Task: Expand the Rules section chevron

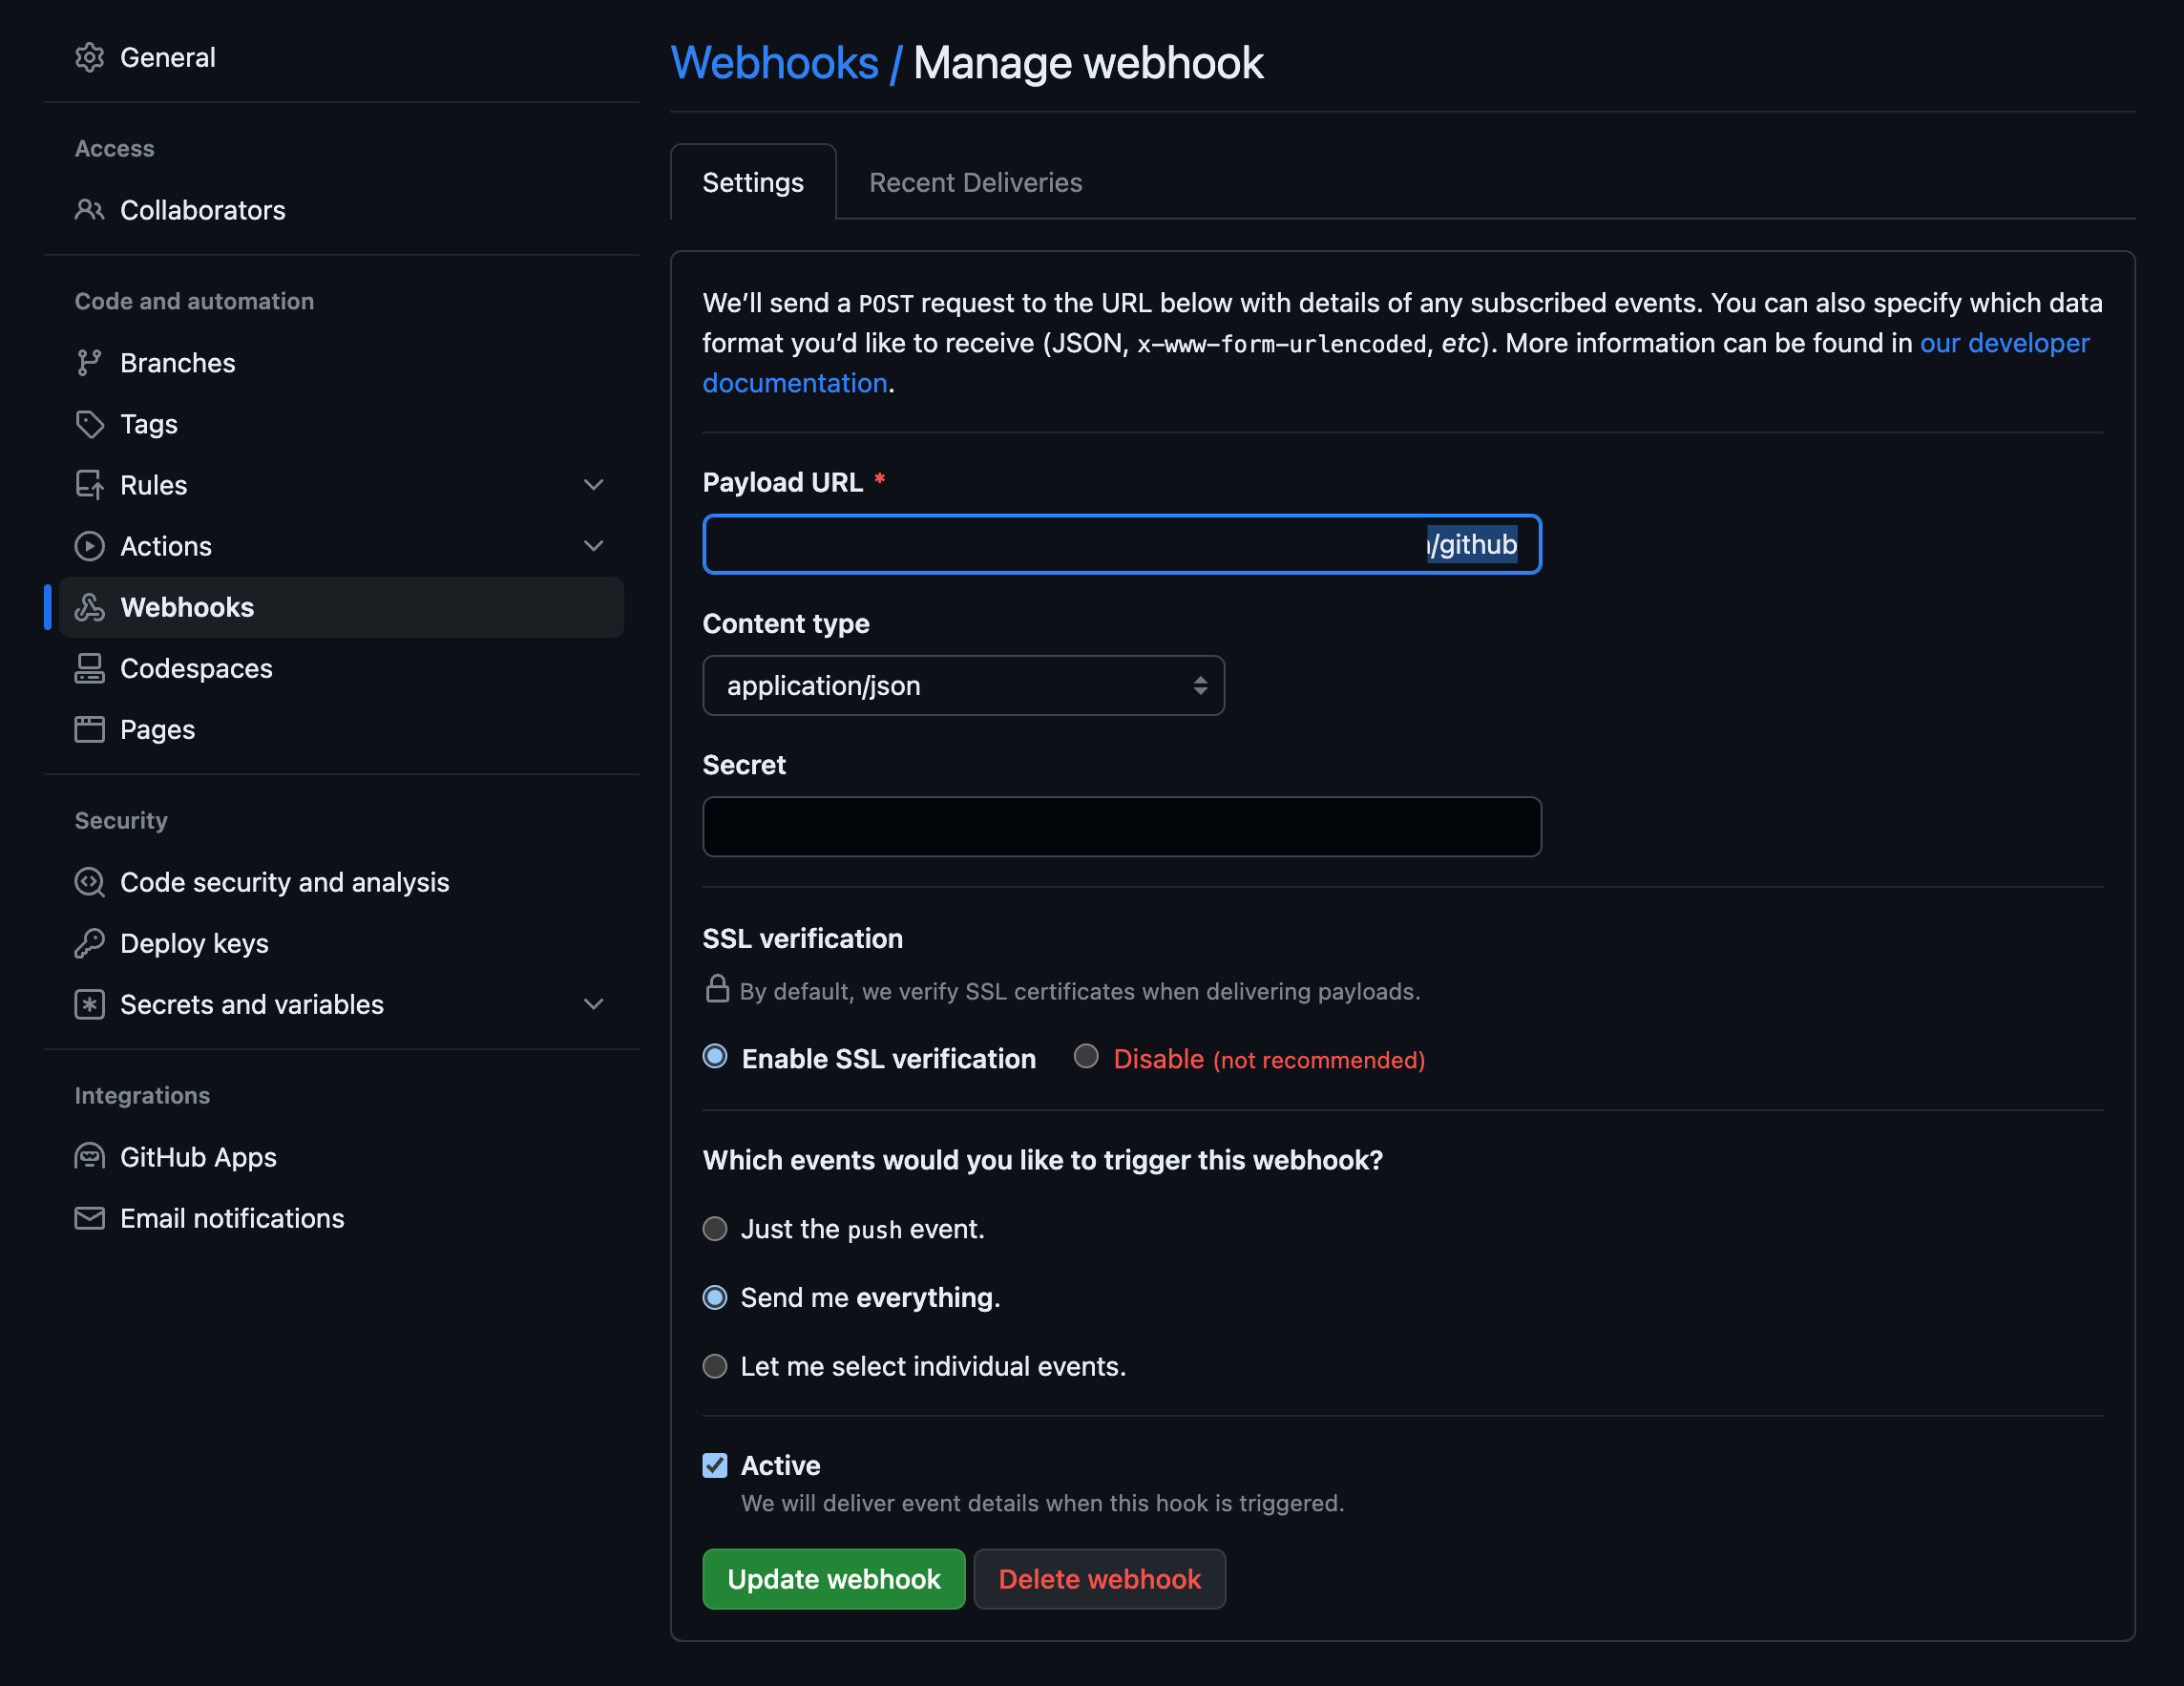Action: coord(593,485)
